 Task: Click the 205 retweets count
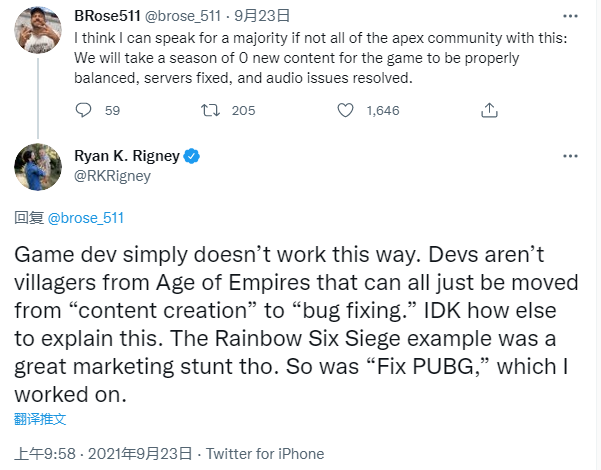tap(243, 110)
